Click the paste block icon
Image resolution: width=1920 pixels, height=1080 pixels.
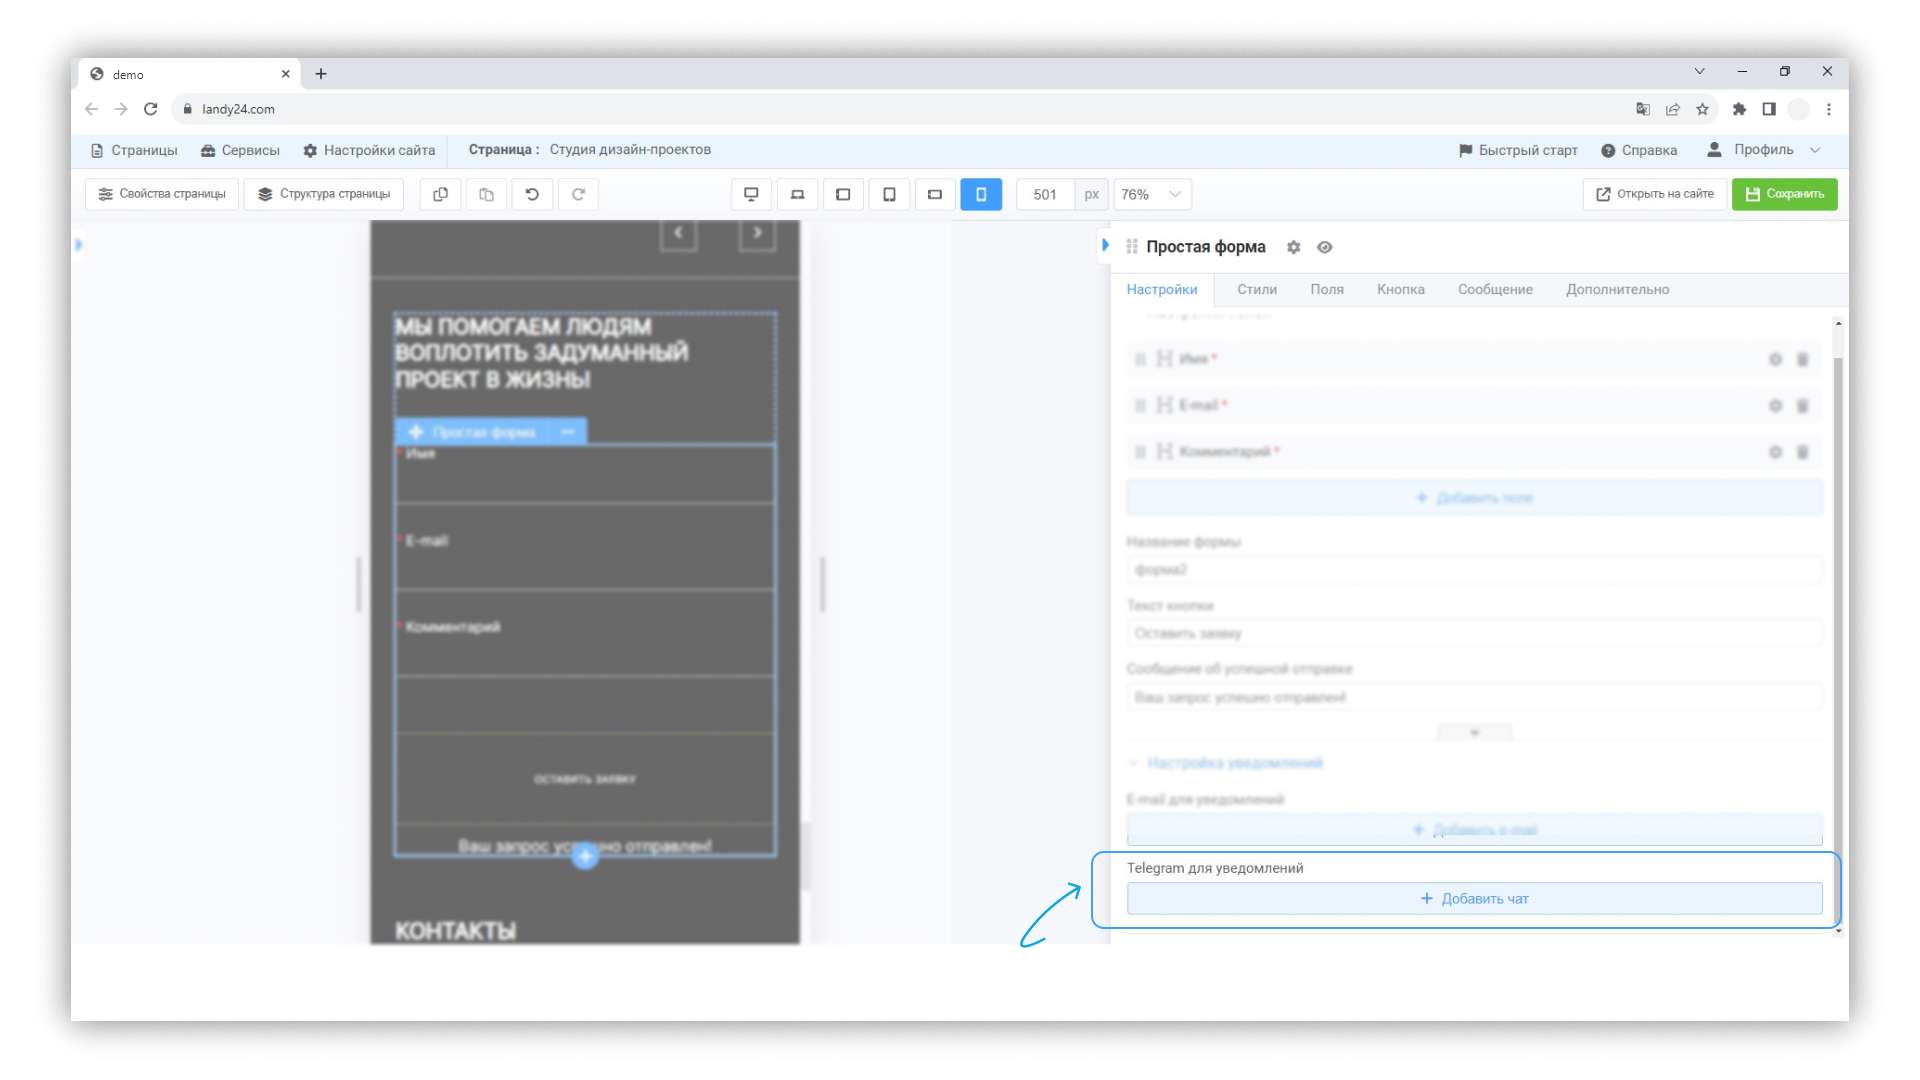(x=486, y=194)
